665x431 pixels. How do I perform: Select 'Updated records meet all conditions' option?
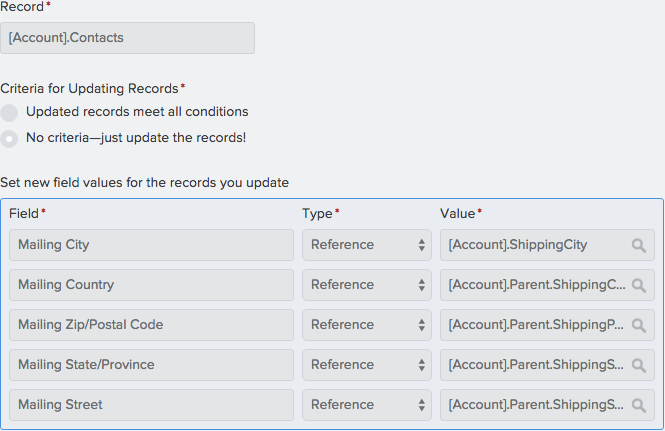coord(10,113)
